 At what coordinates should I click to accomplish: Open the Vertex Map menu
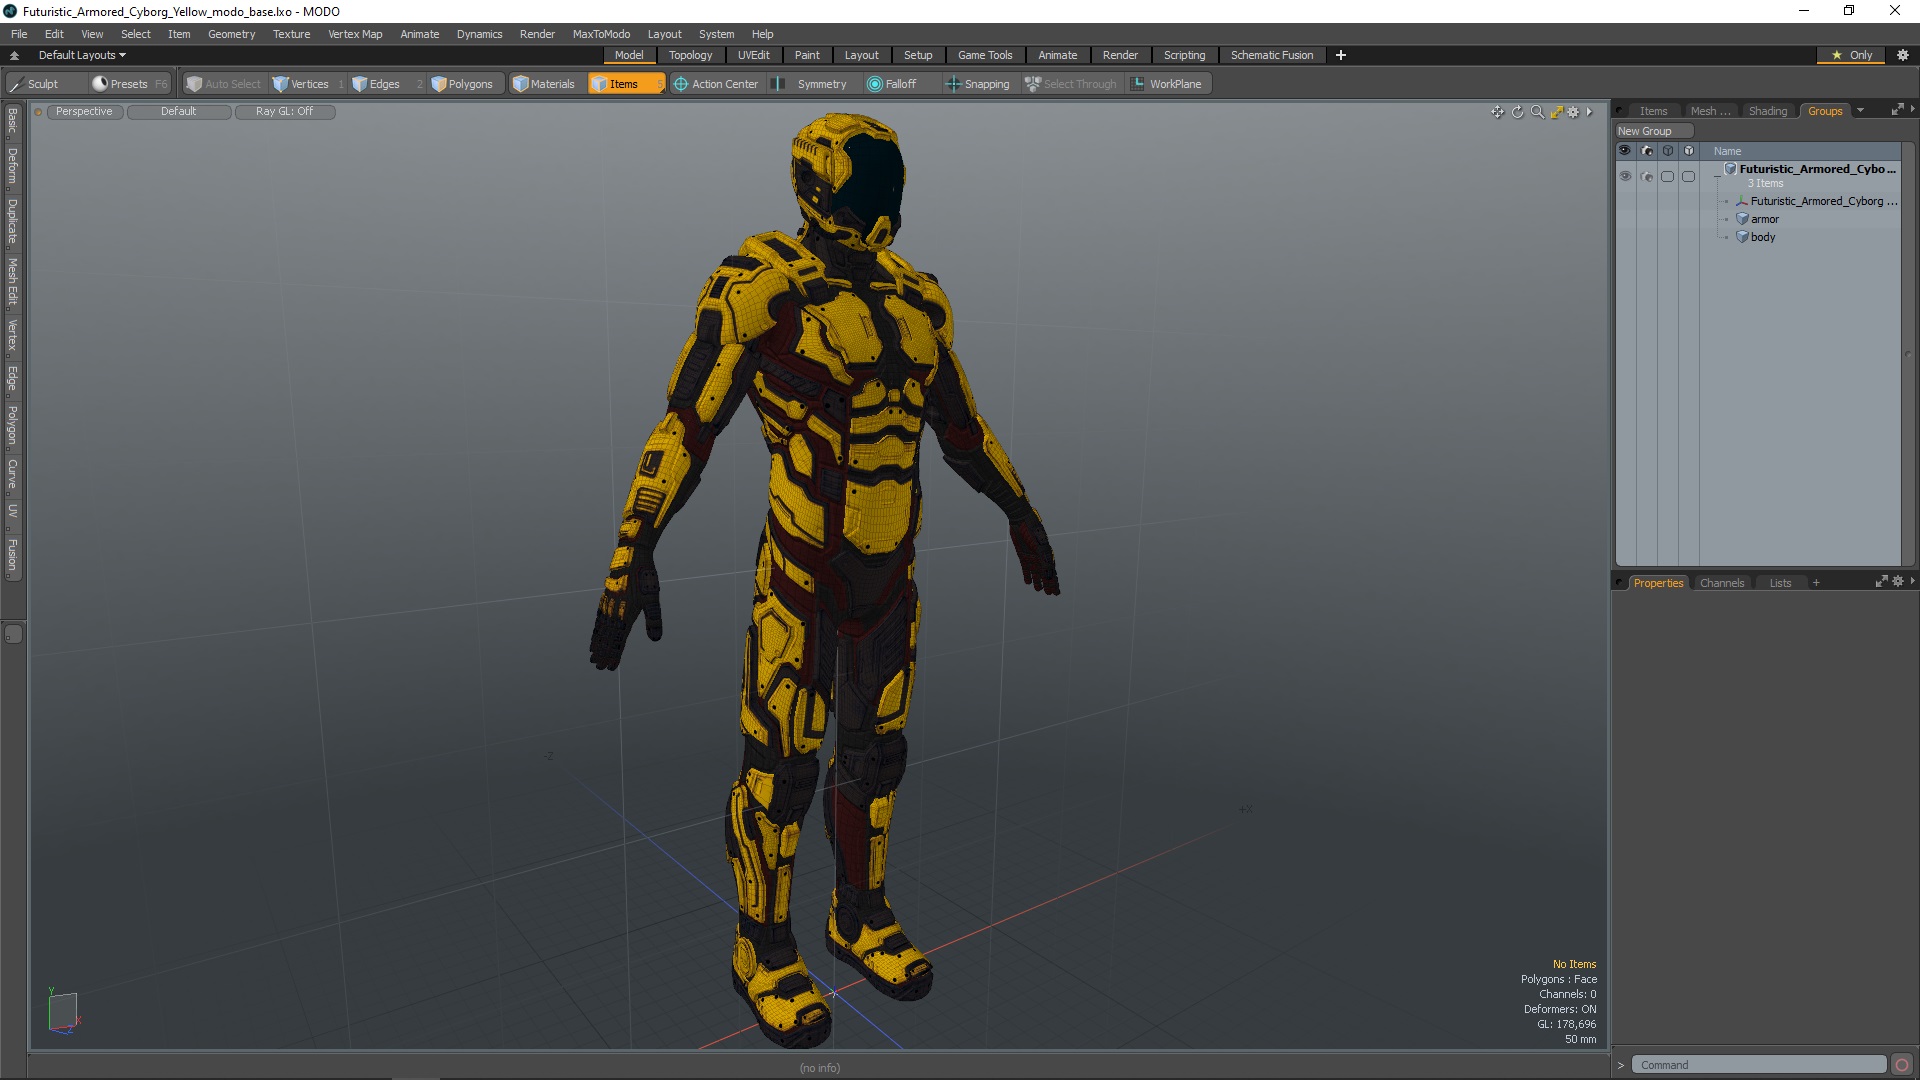[355, 34]
